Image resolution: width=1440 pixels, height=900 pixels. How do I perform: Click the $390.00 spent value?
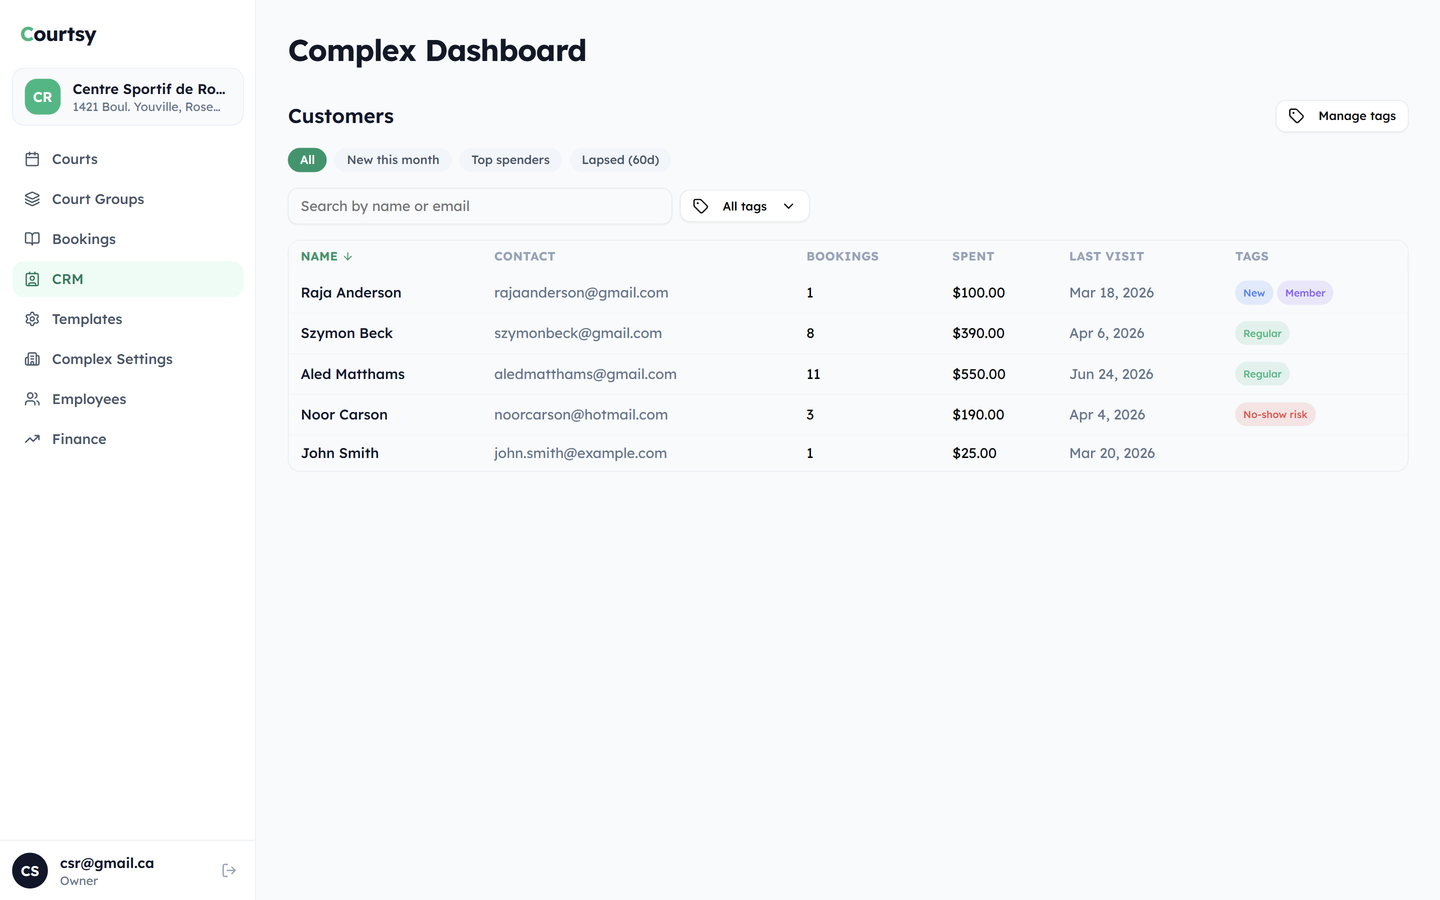coord(978,334)
